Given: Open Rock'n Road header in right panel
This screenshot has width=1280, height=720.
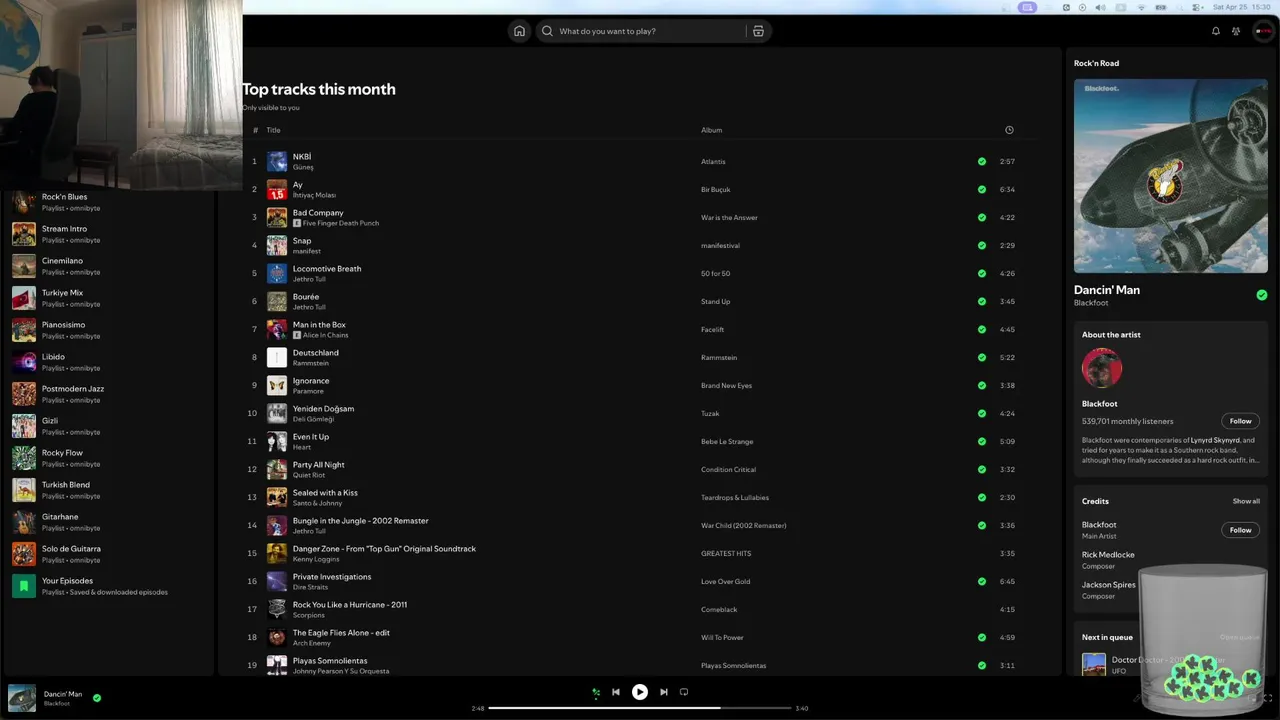Looking at the screenshot, I should [x=1096, y=63].
